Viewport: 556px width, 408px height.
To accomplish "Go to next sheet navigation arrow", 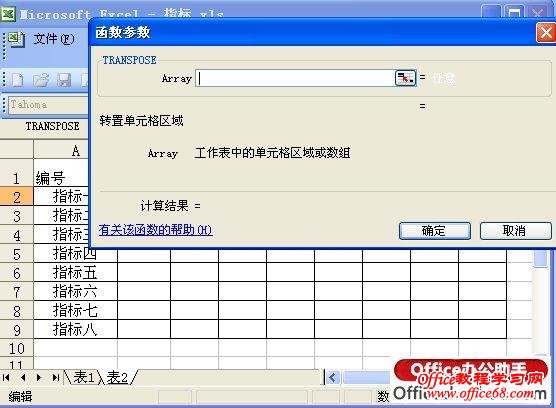I will coord(39,378).
